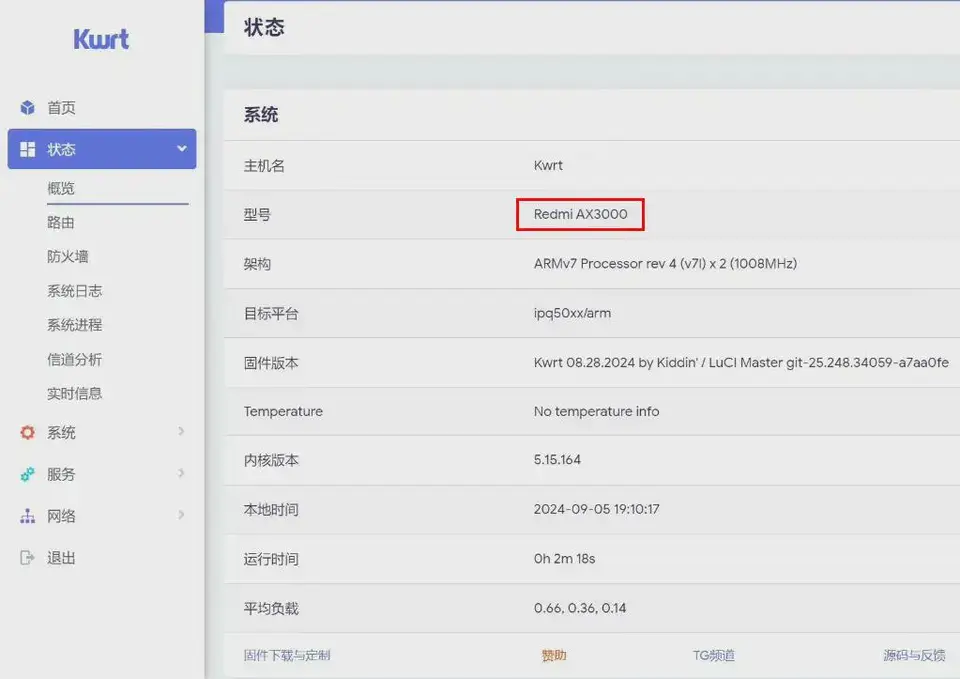Click 退出 to log out

point(61,558)
